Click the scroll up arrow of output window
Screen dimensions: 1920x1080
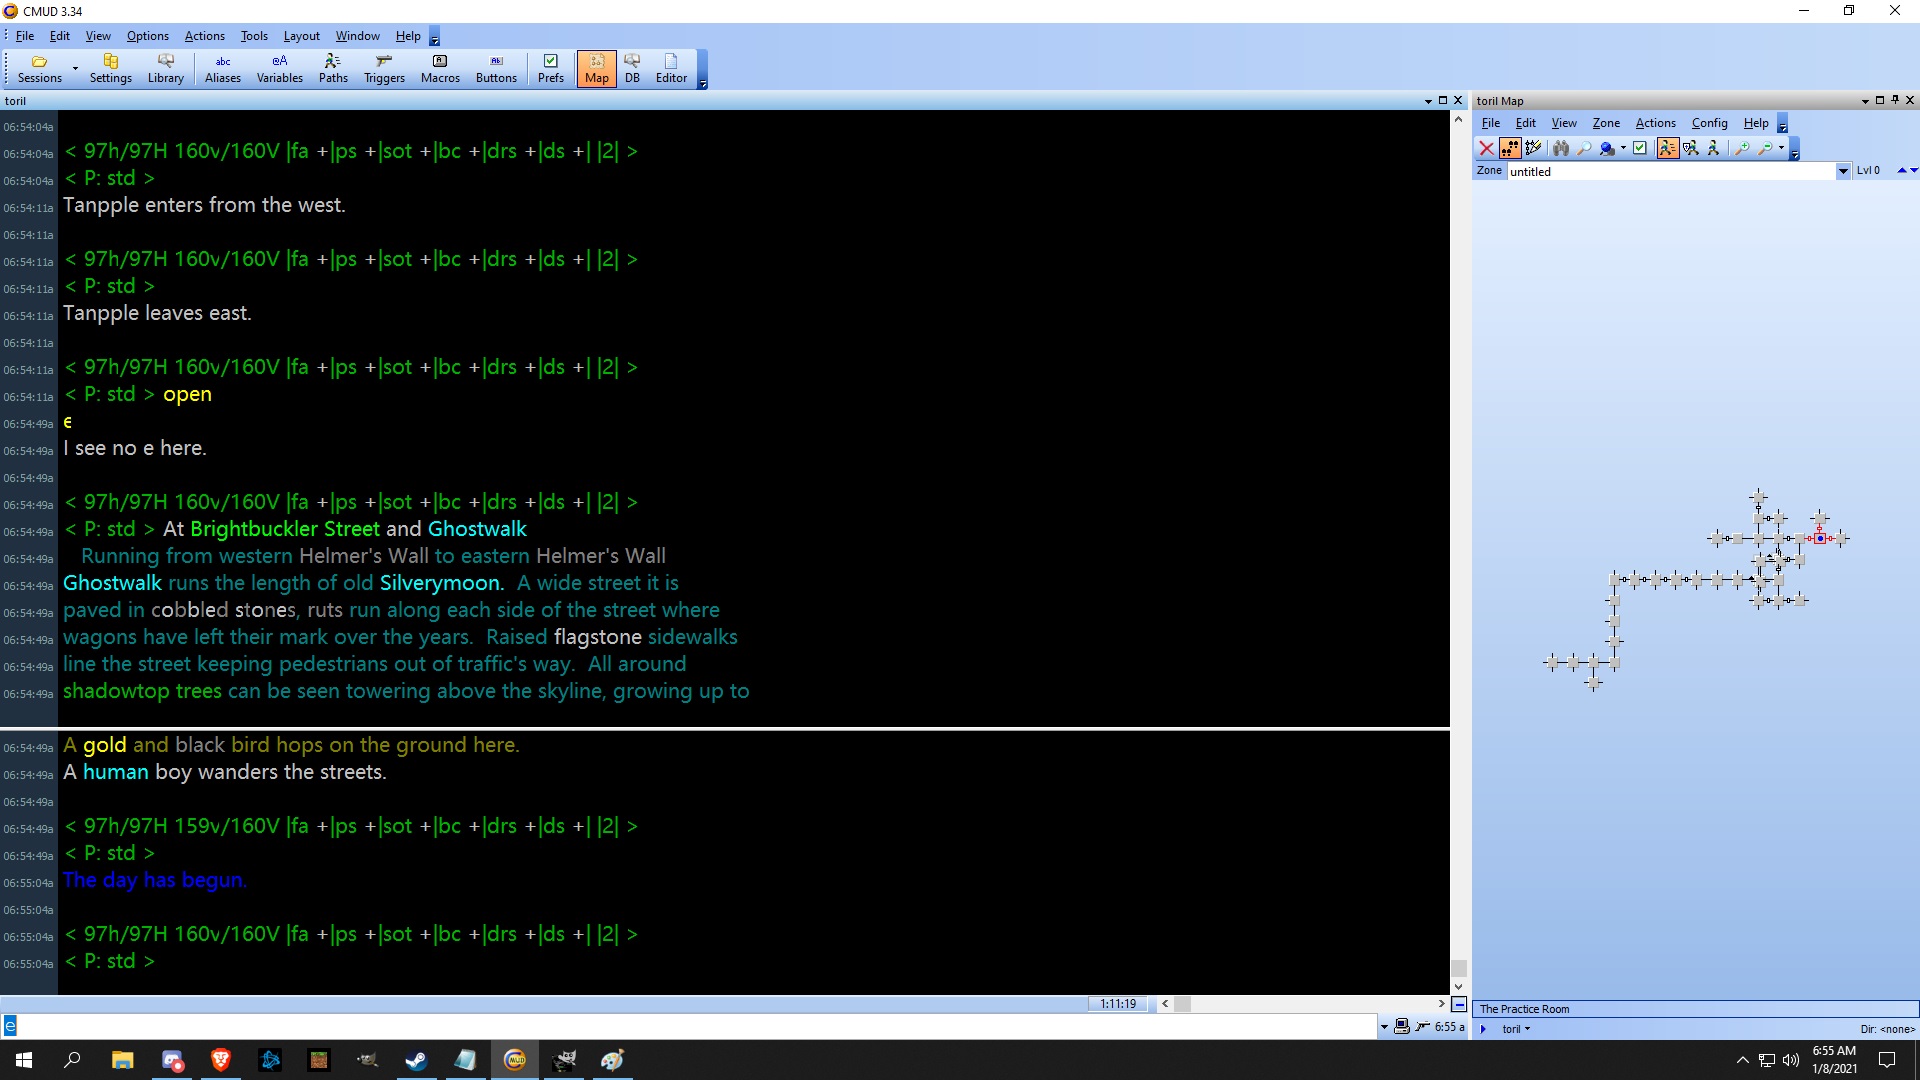tap(1458, 119)
